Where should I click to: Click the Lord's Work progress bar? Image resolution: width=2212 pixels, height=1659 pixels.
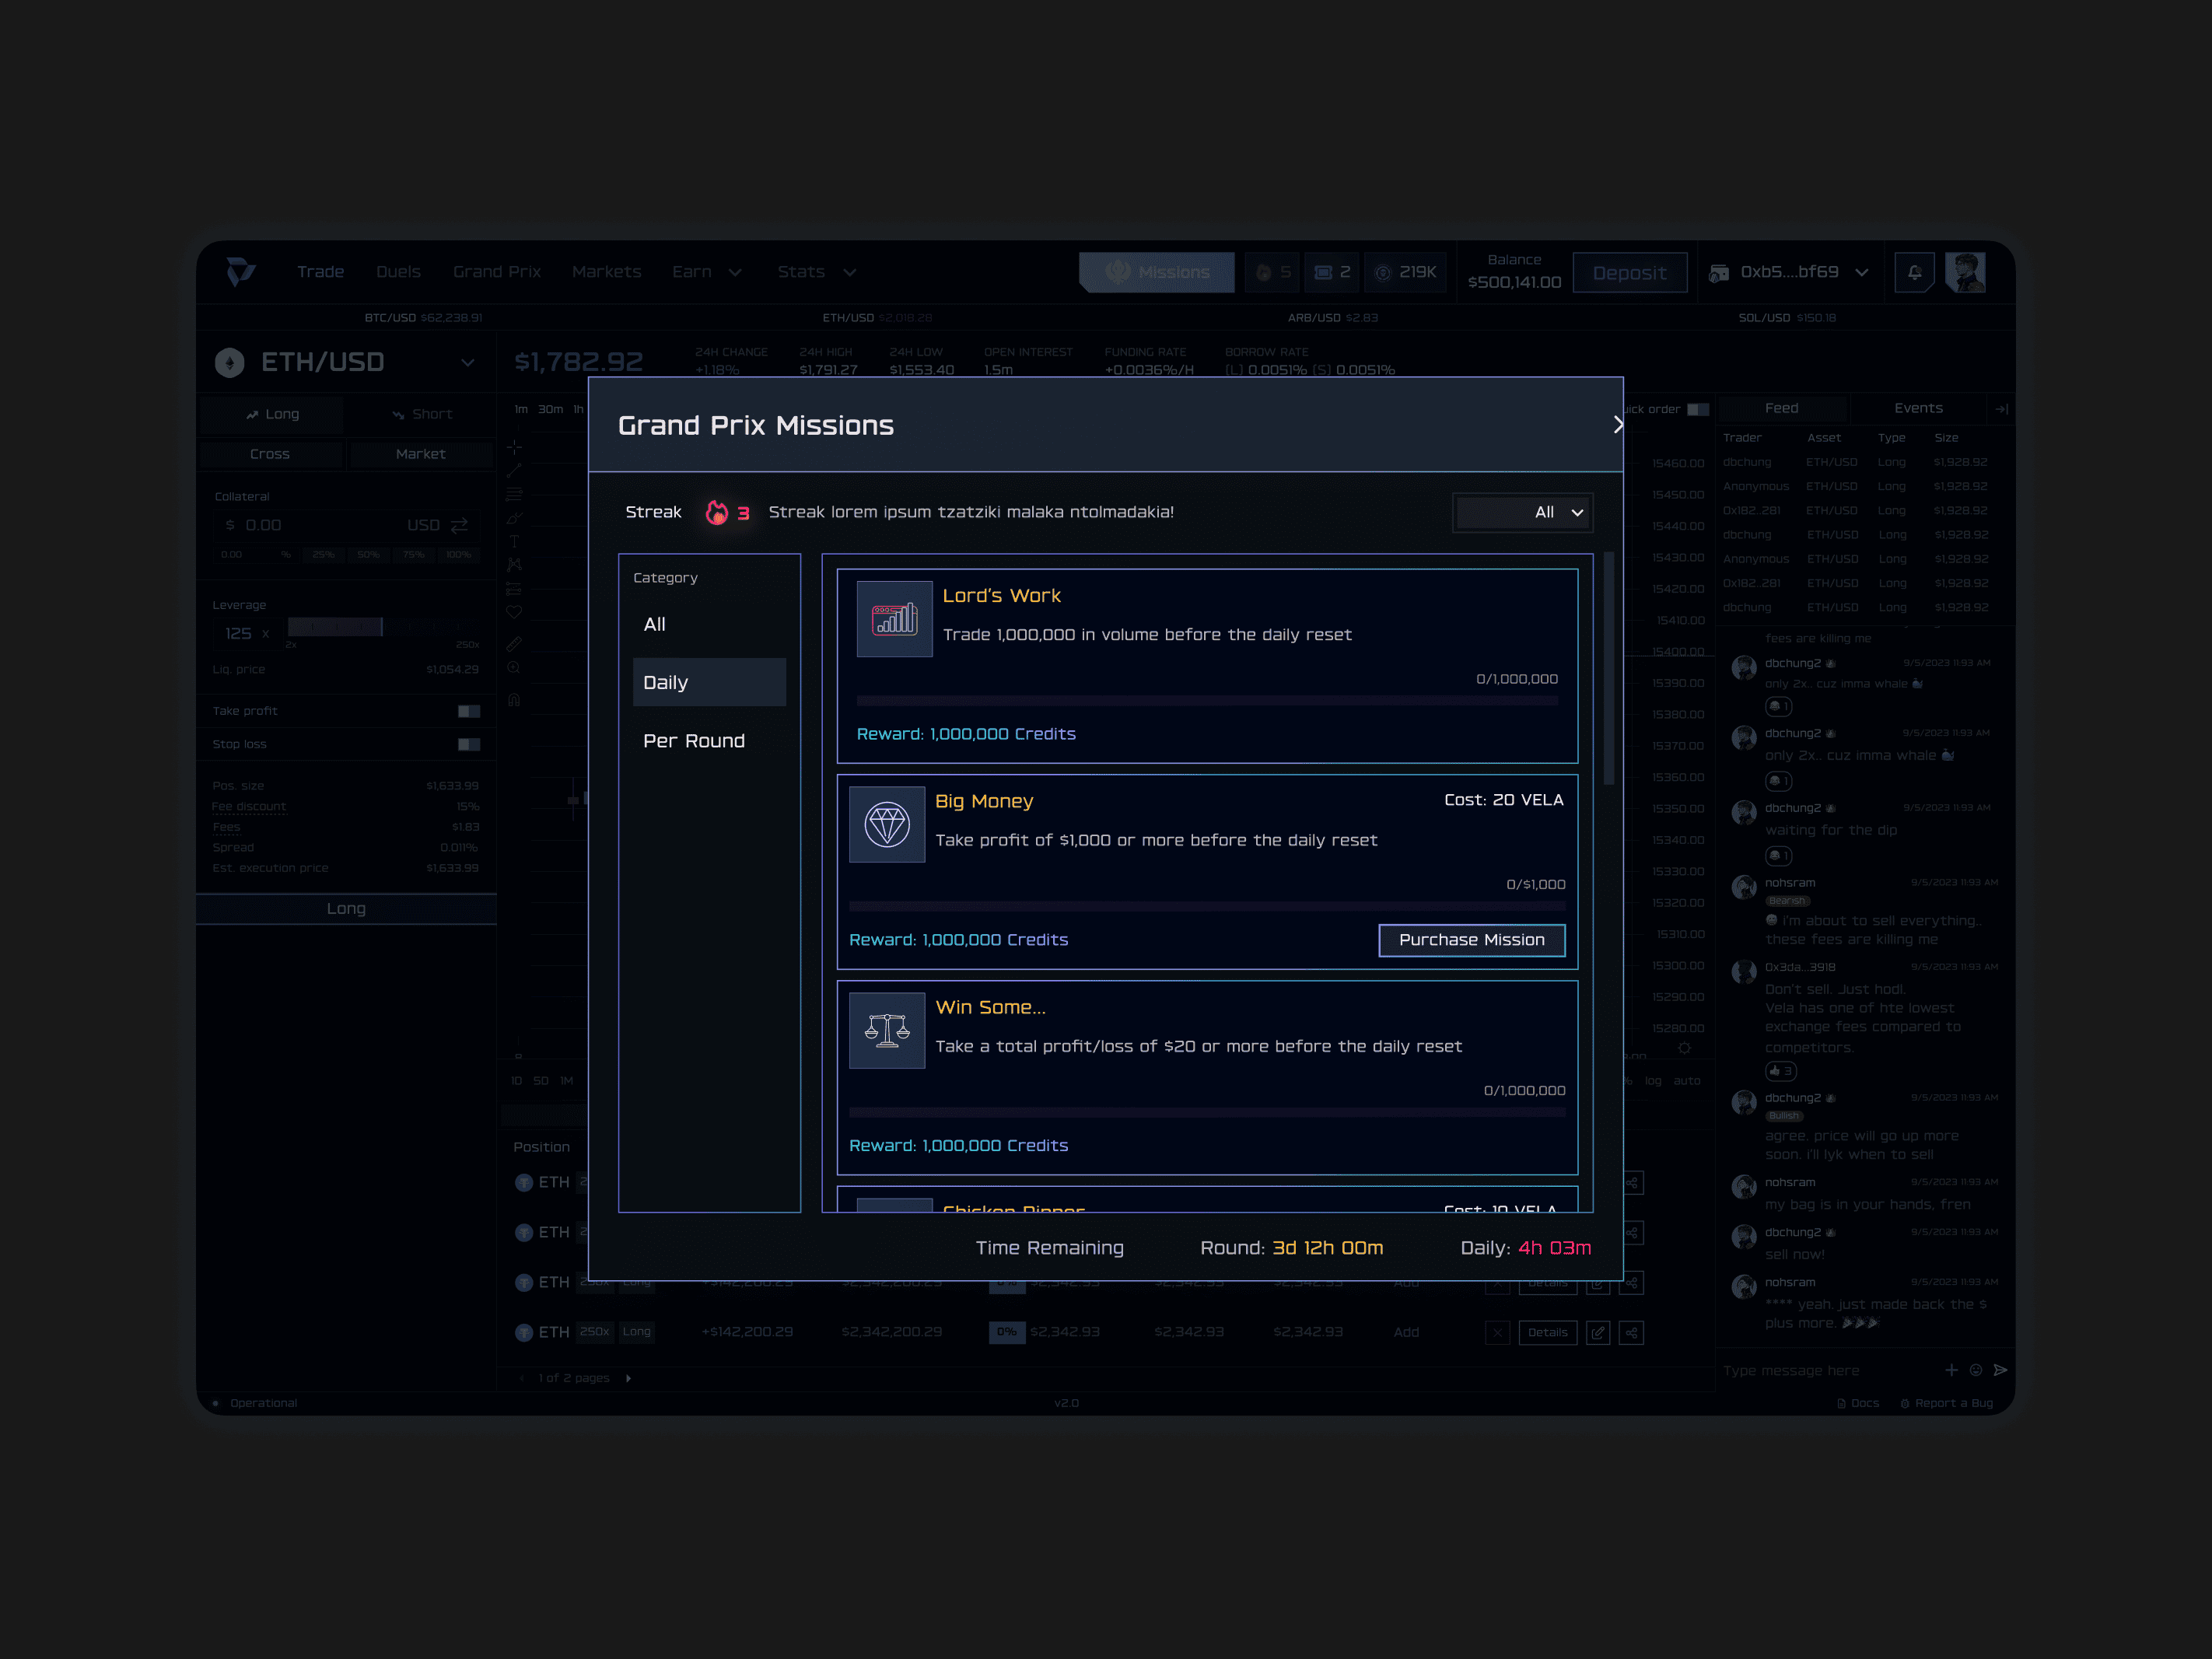pos(1207,701)
